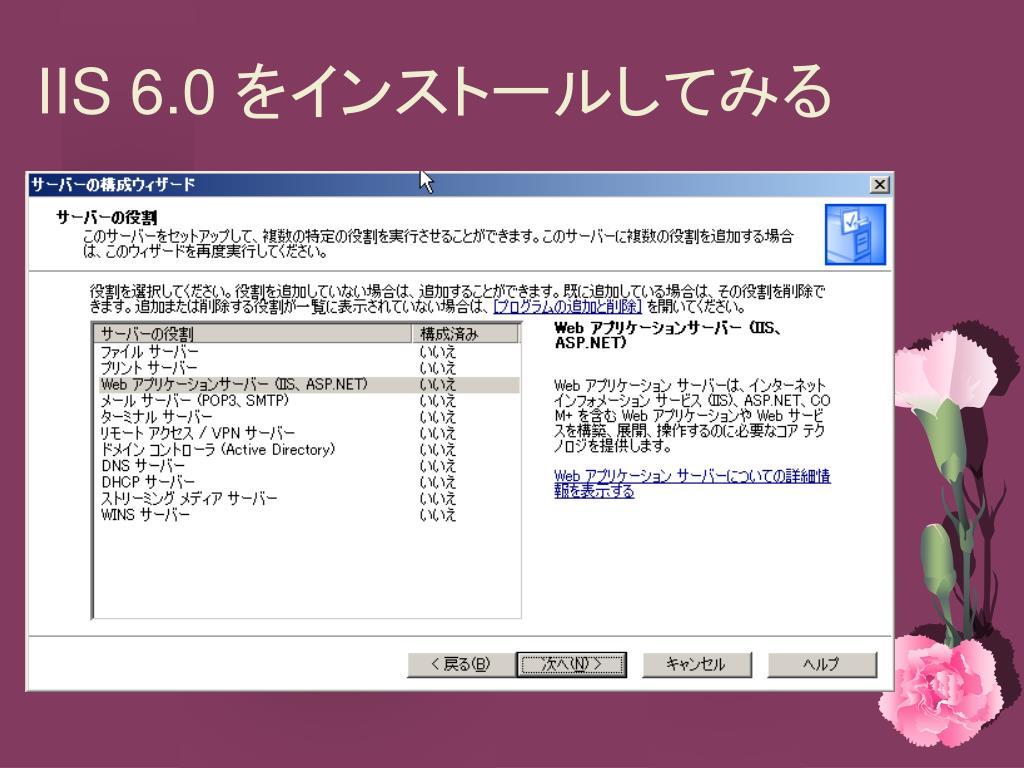Click いいえ status of DNS サーバー
The height and width of the screenshot is (768, 1024).
(x=438, y=466)
